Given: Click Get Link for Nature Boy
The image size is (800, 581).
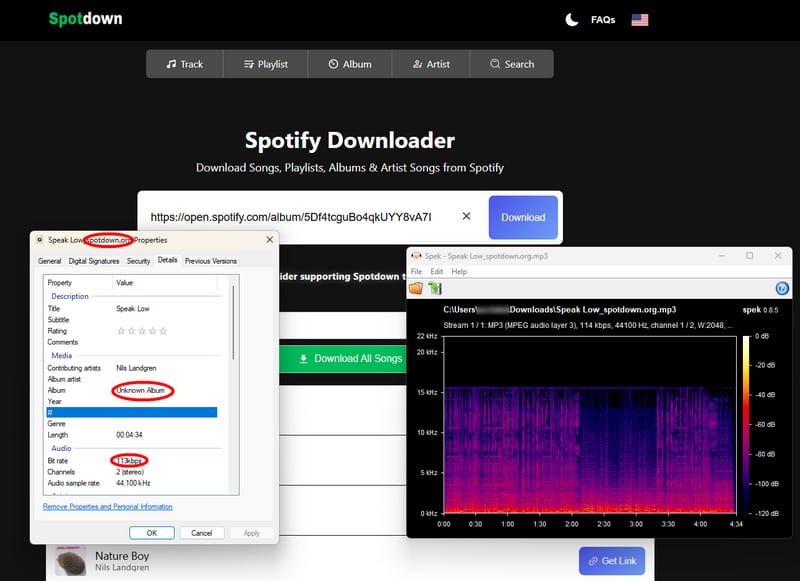Looking at the screenshot, I should click(x=612, y=561).
